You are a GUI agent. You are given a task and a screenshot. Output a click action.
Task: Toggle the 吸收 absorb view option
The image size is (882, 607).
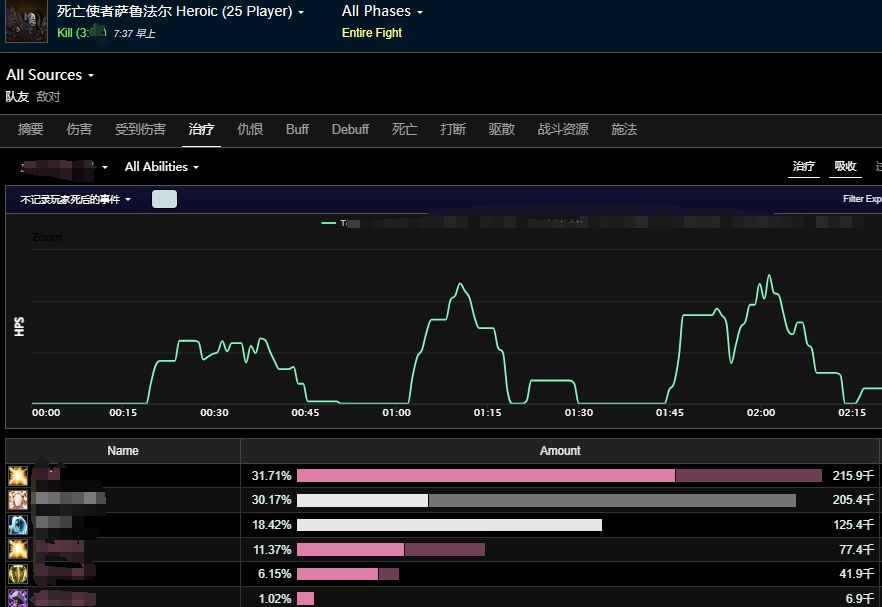click(845, 167)
